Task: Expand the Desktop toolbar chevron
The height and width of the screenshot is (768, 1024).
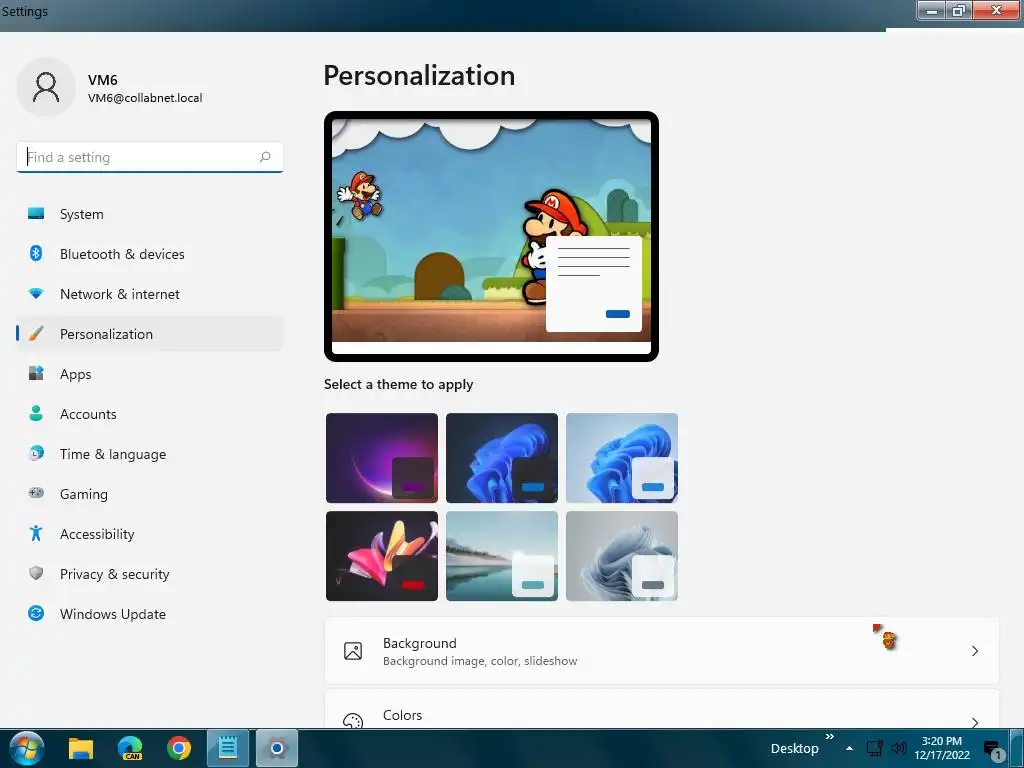Action: pos(829,737)
